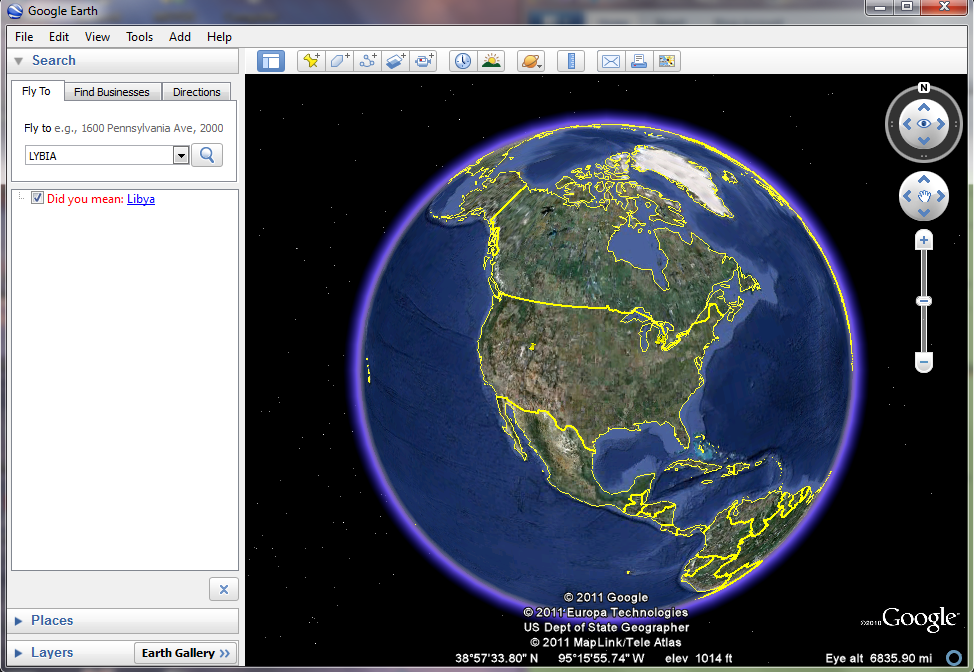
Task: Toggle the sidebar with the Hide Sidebar icon
Action: (x=271, y=61)
